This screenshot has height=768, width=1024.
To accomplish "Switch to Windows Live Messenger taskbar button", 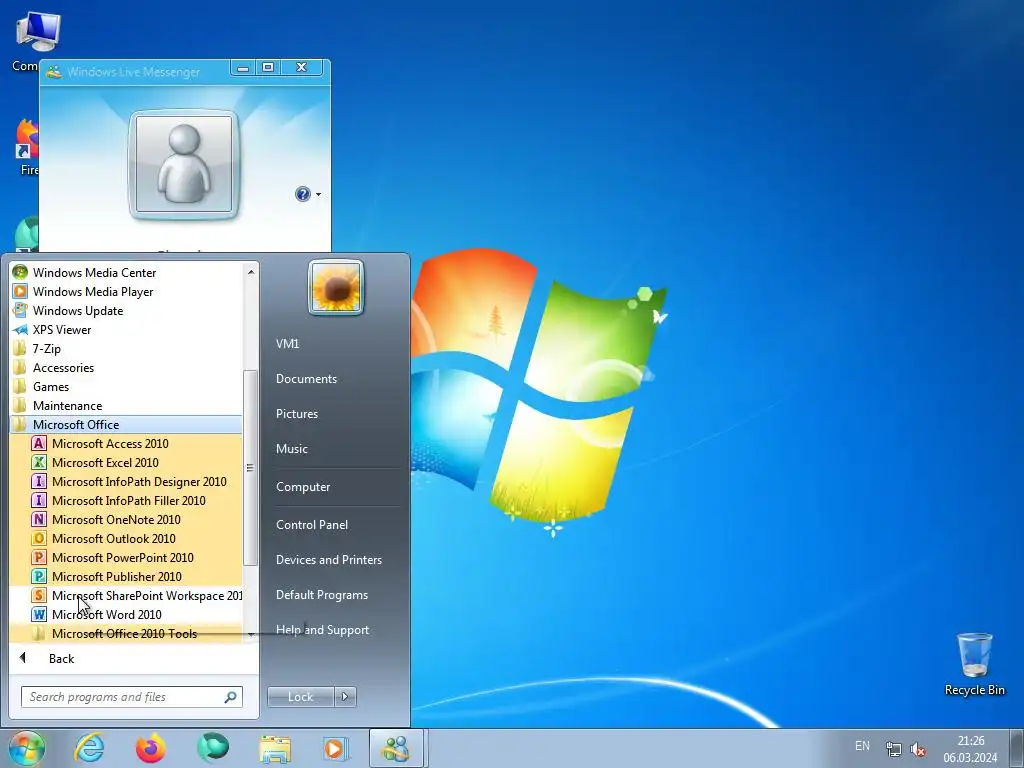I will coord(397,748).
